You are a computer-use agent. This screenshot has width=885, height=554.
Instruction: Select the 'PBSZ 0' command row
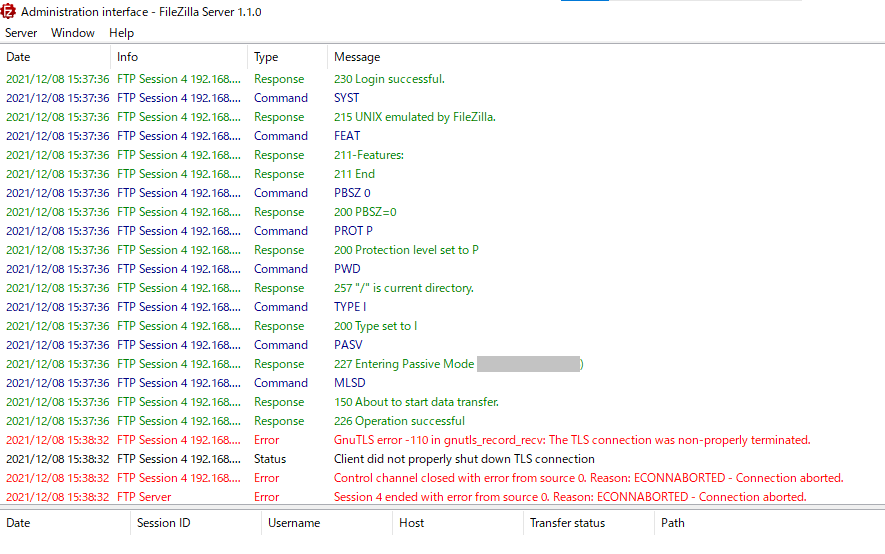click(442, 193)
